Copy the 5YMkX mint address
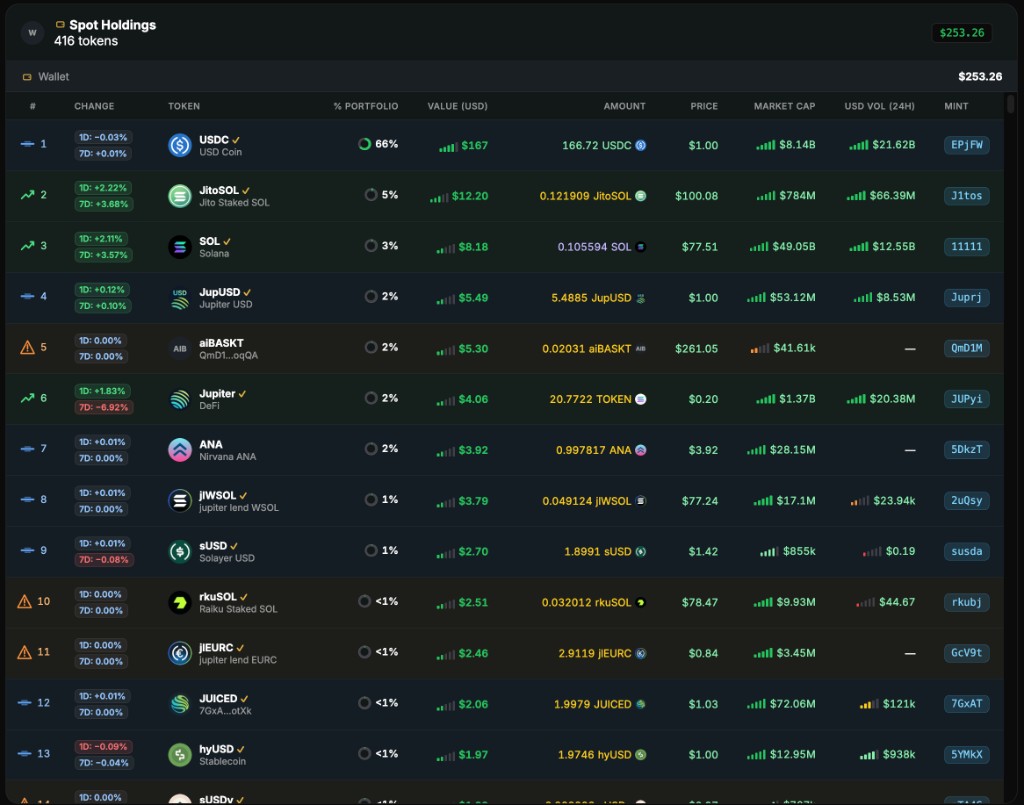The image size is (1024, 805). [x=967, y=755]
